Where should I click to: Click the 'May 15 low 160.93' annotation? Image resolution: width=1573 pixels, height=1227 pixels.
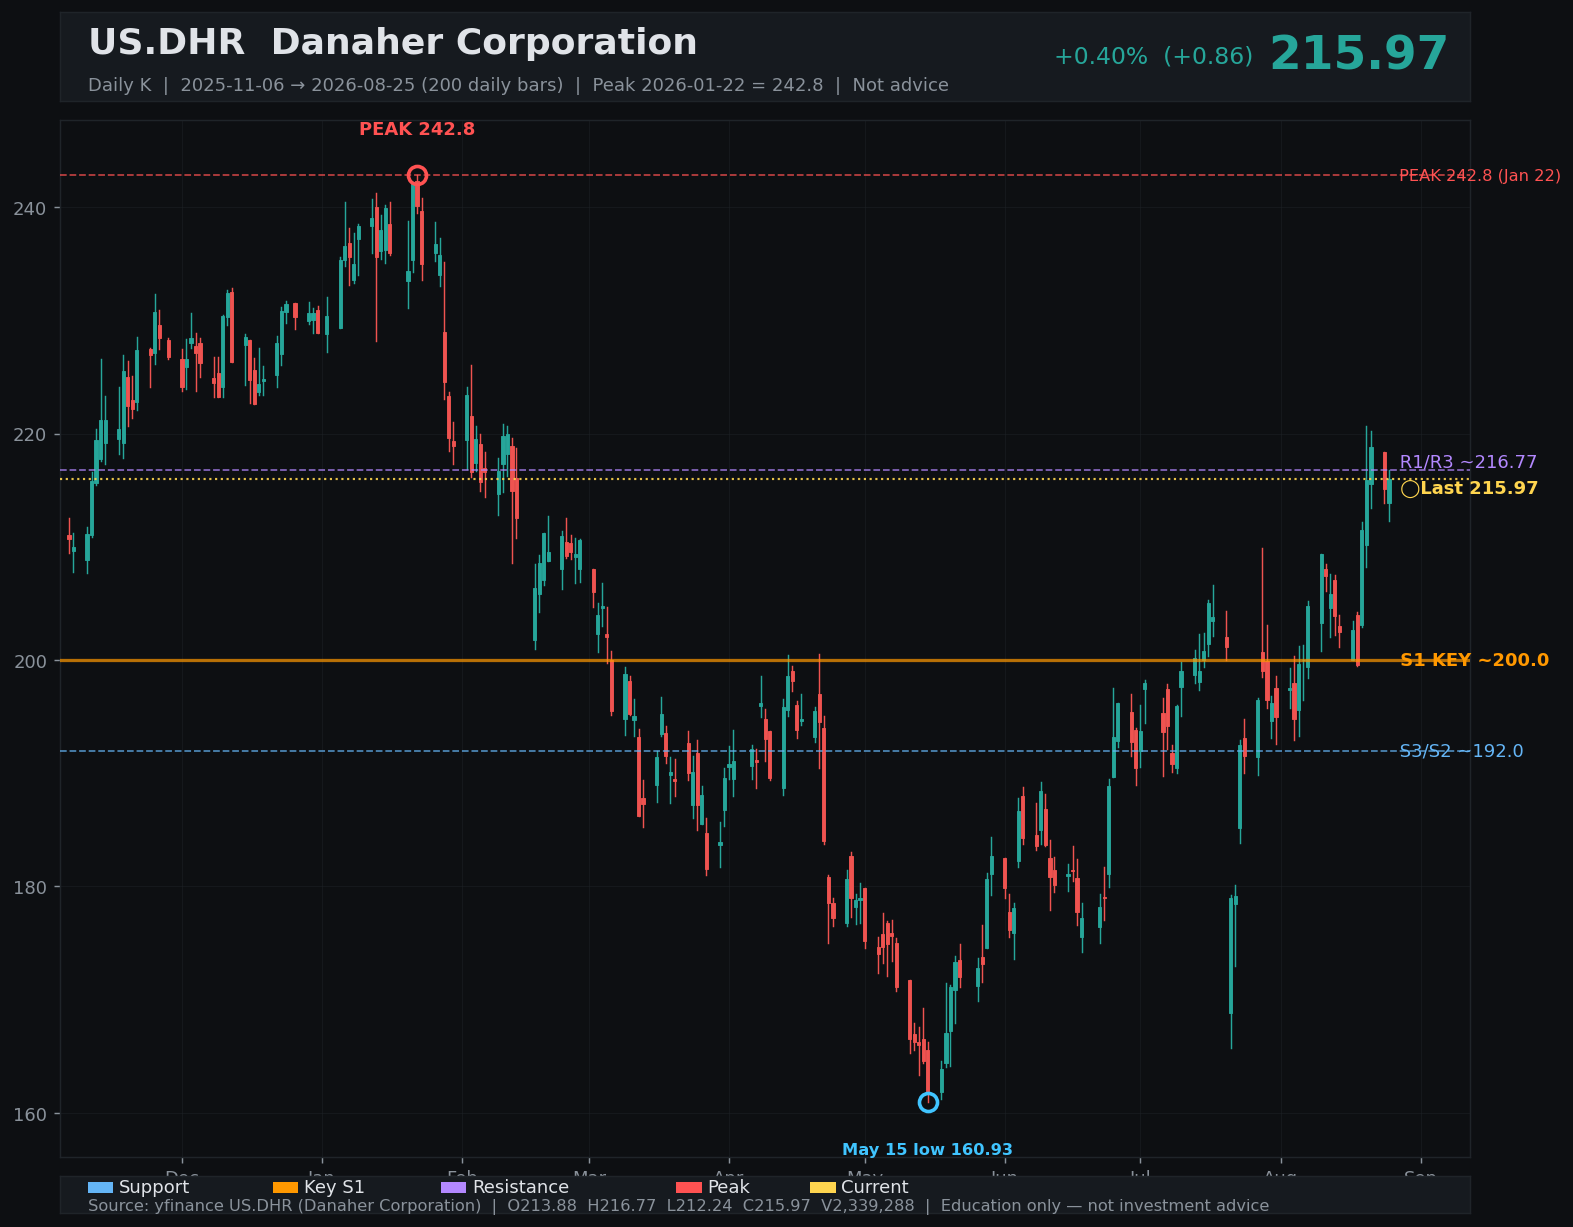pyautogui.click(x=927, y=1150)
